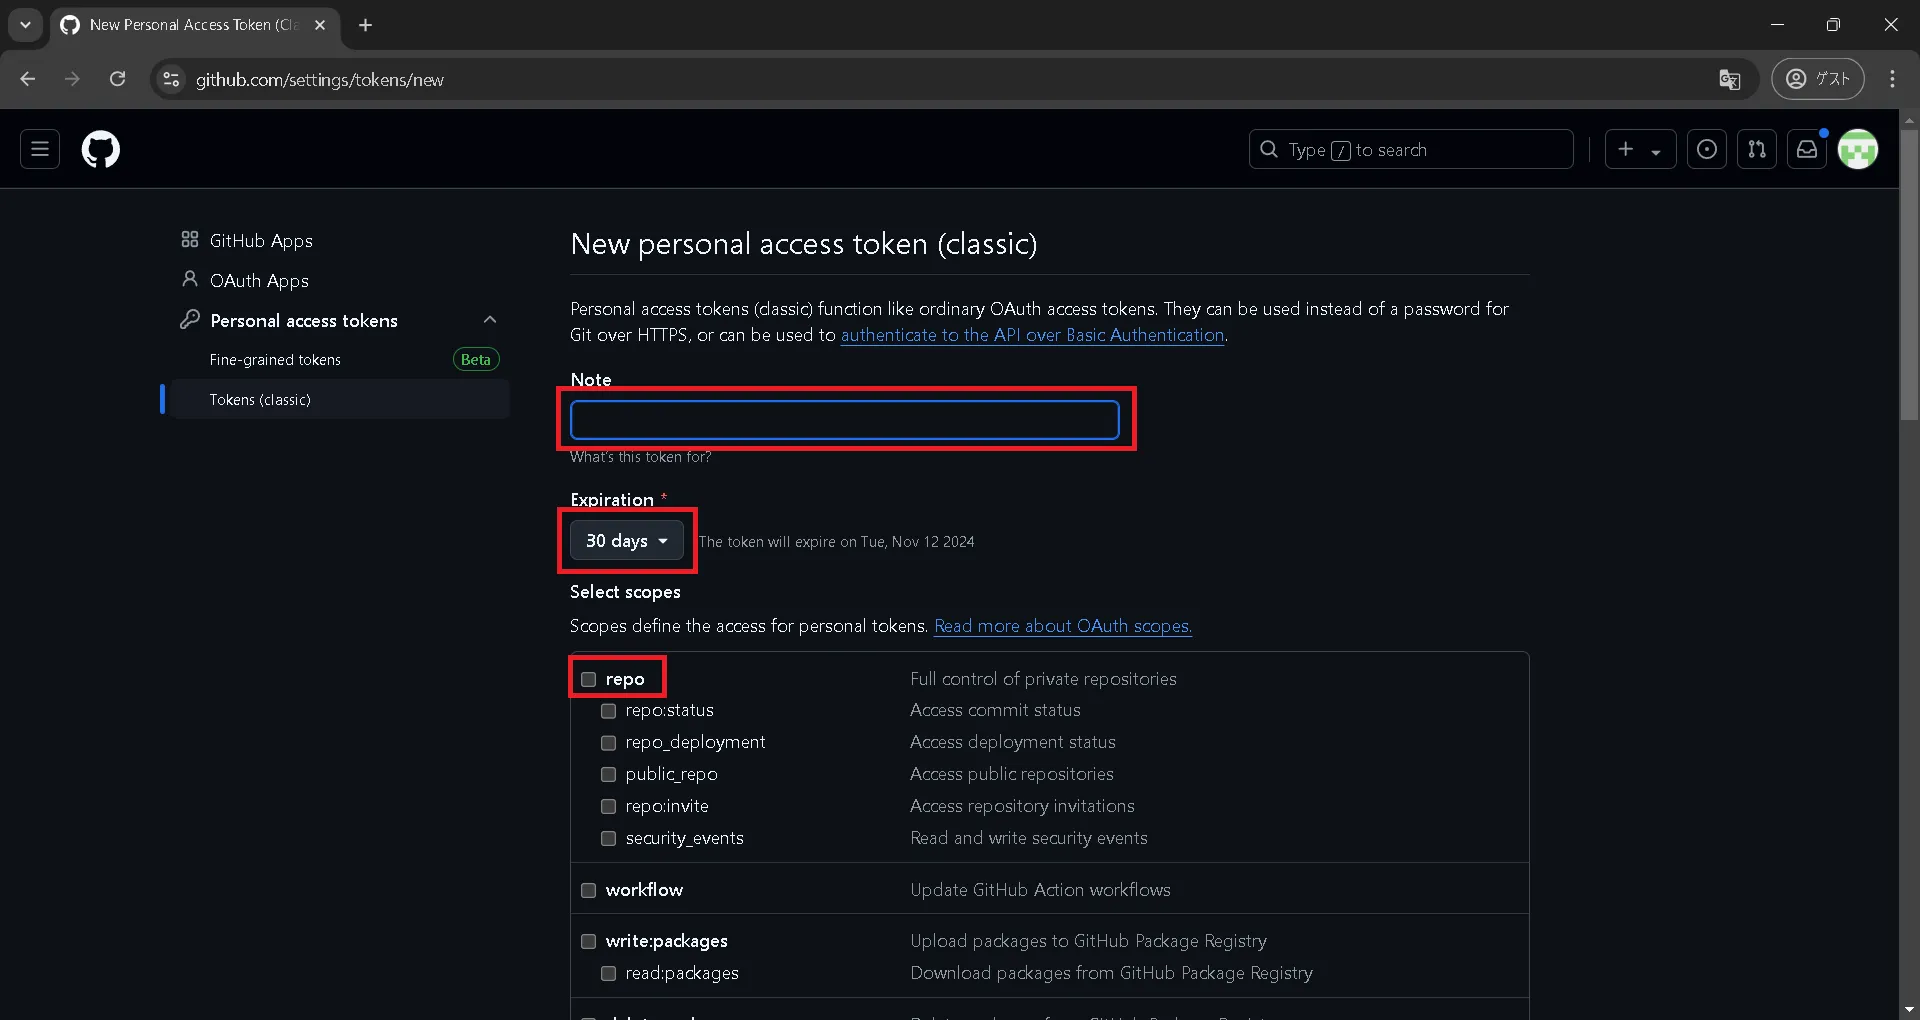
Task: Open the user avatar profile menu
Action: tap(1858, 149)
